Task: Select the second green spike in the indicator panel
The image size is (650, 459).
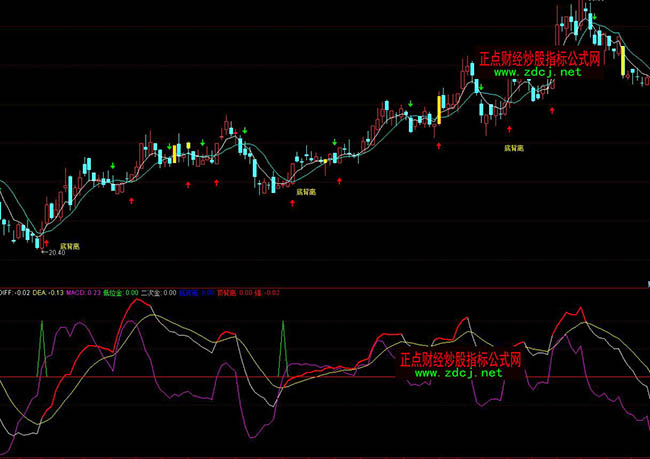Action: (282, 346)
